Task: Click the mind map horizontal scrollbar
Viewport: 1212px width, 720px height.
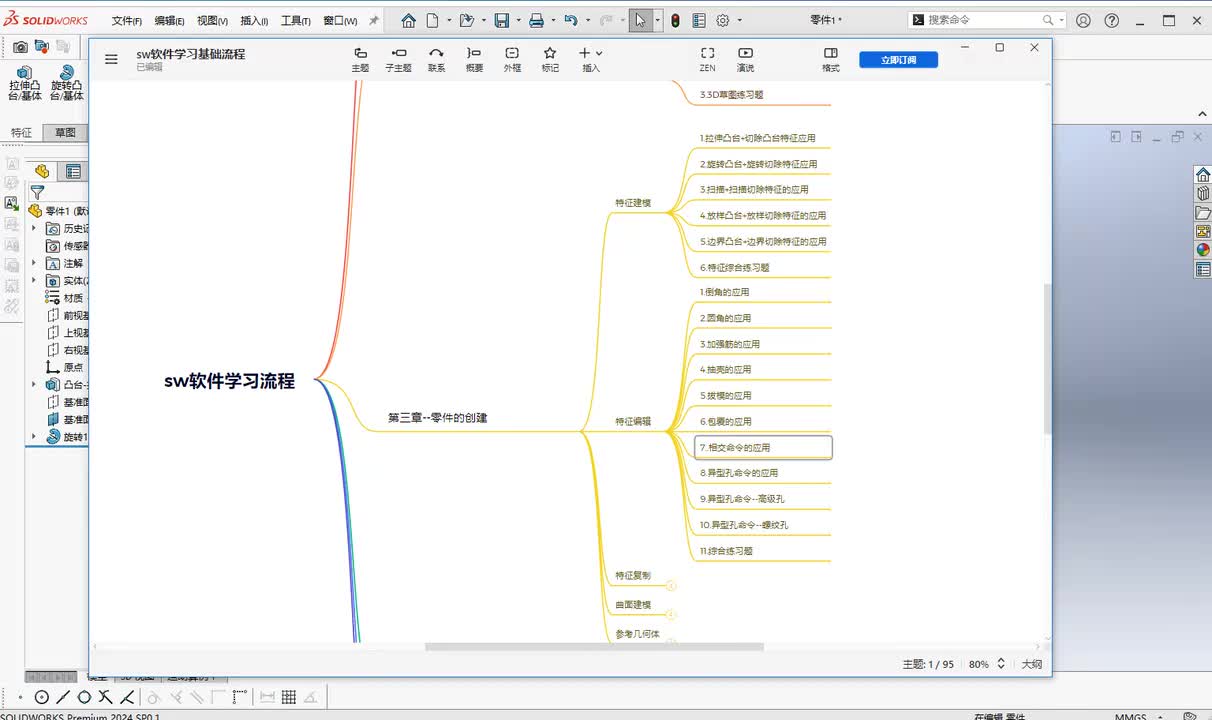Action: click(x=594, y=647)
